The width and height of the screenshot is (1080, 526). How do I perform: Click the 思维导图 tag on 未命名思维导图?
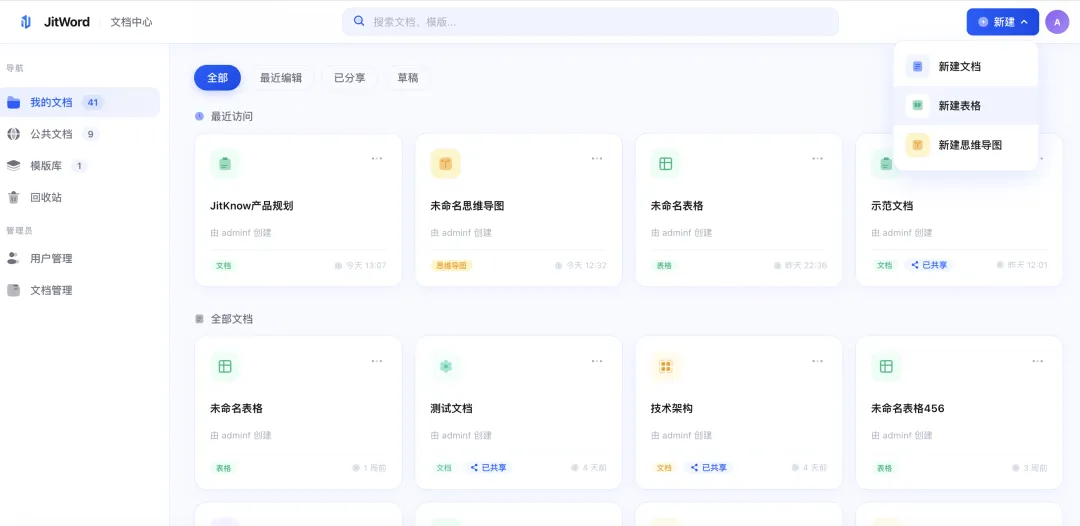[451, 265]
